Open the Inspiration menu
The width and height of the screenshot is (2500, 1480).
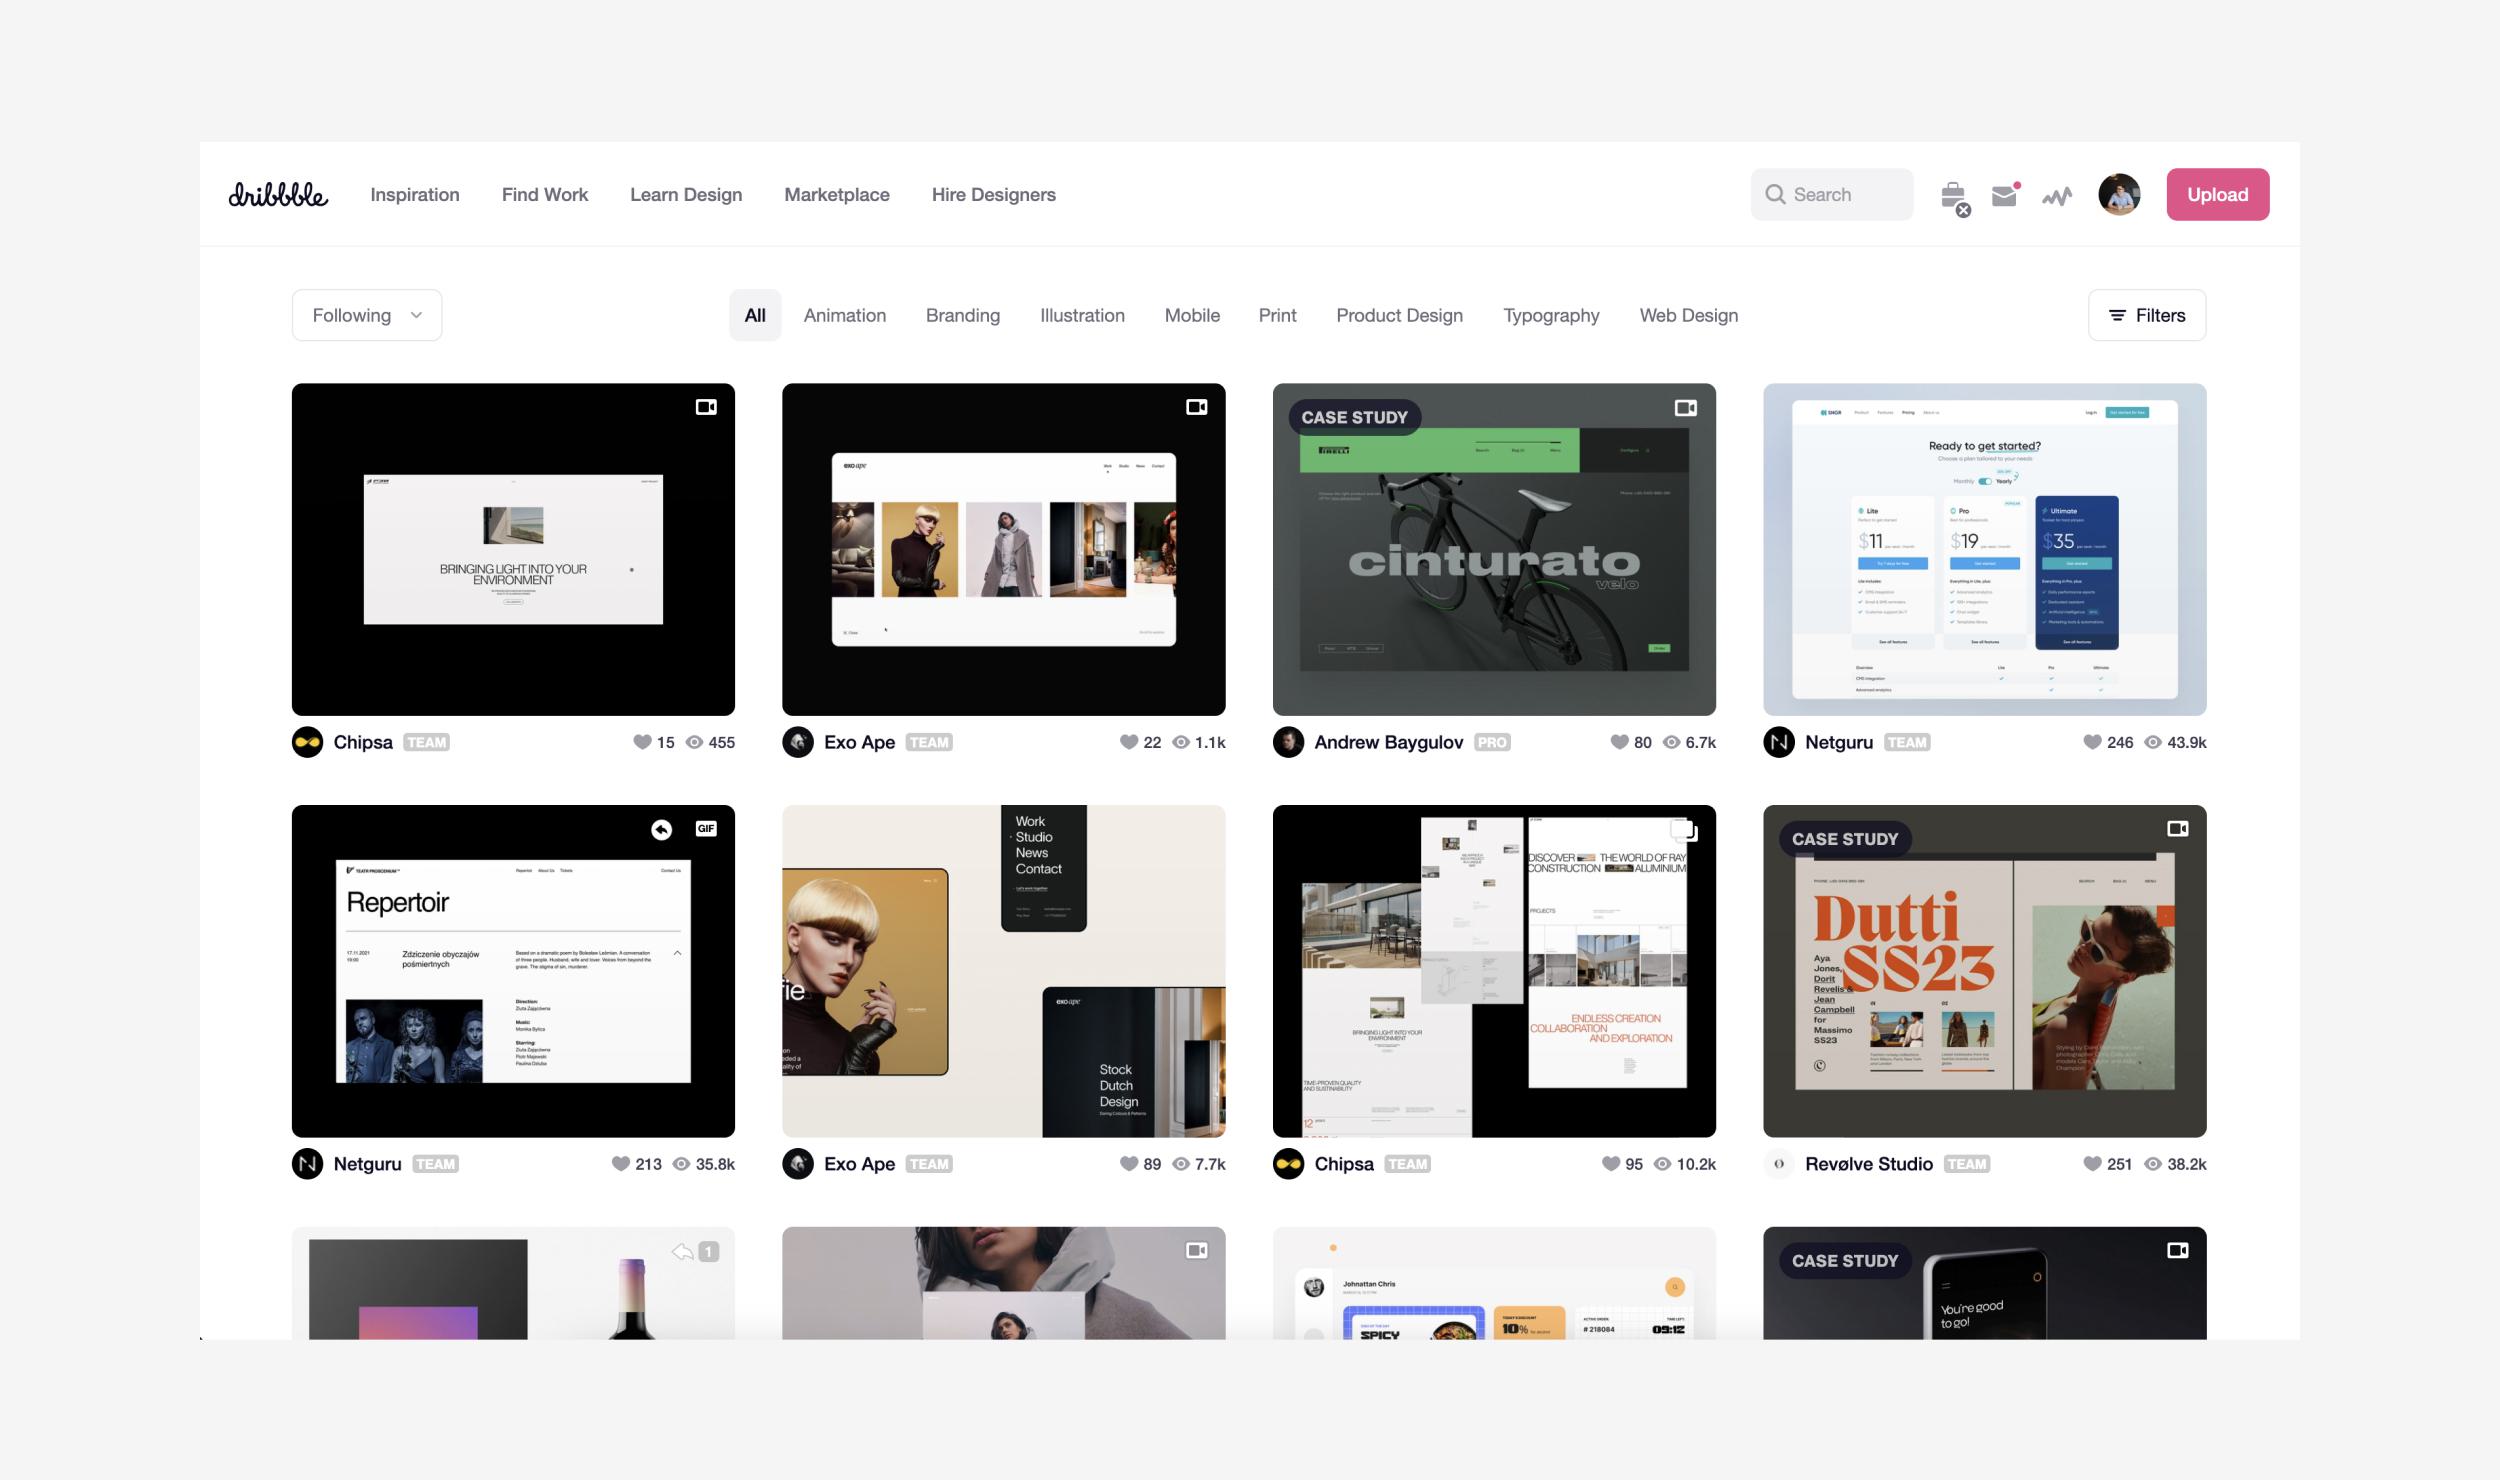(415, 195)
